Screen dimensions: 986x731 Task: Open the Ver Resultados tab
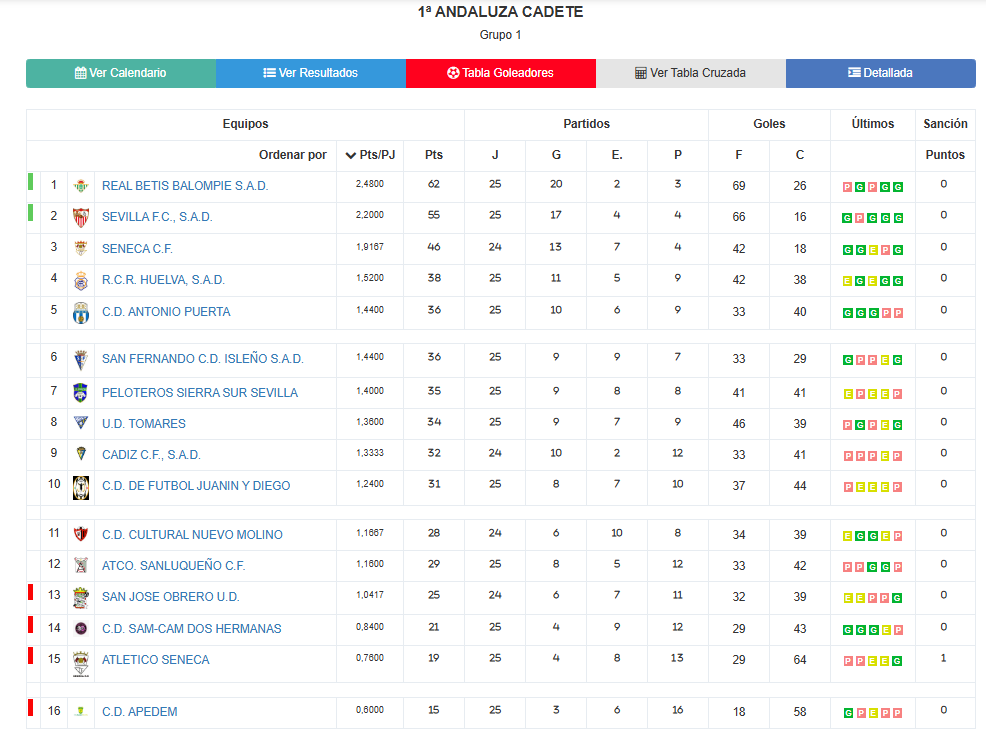(311, 73)
